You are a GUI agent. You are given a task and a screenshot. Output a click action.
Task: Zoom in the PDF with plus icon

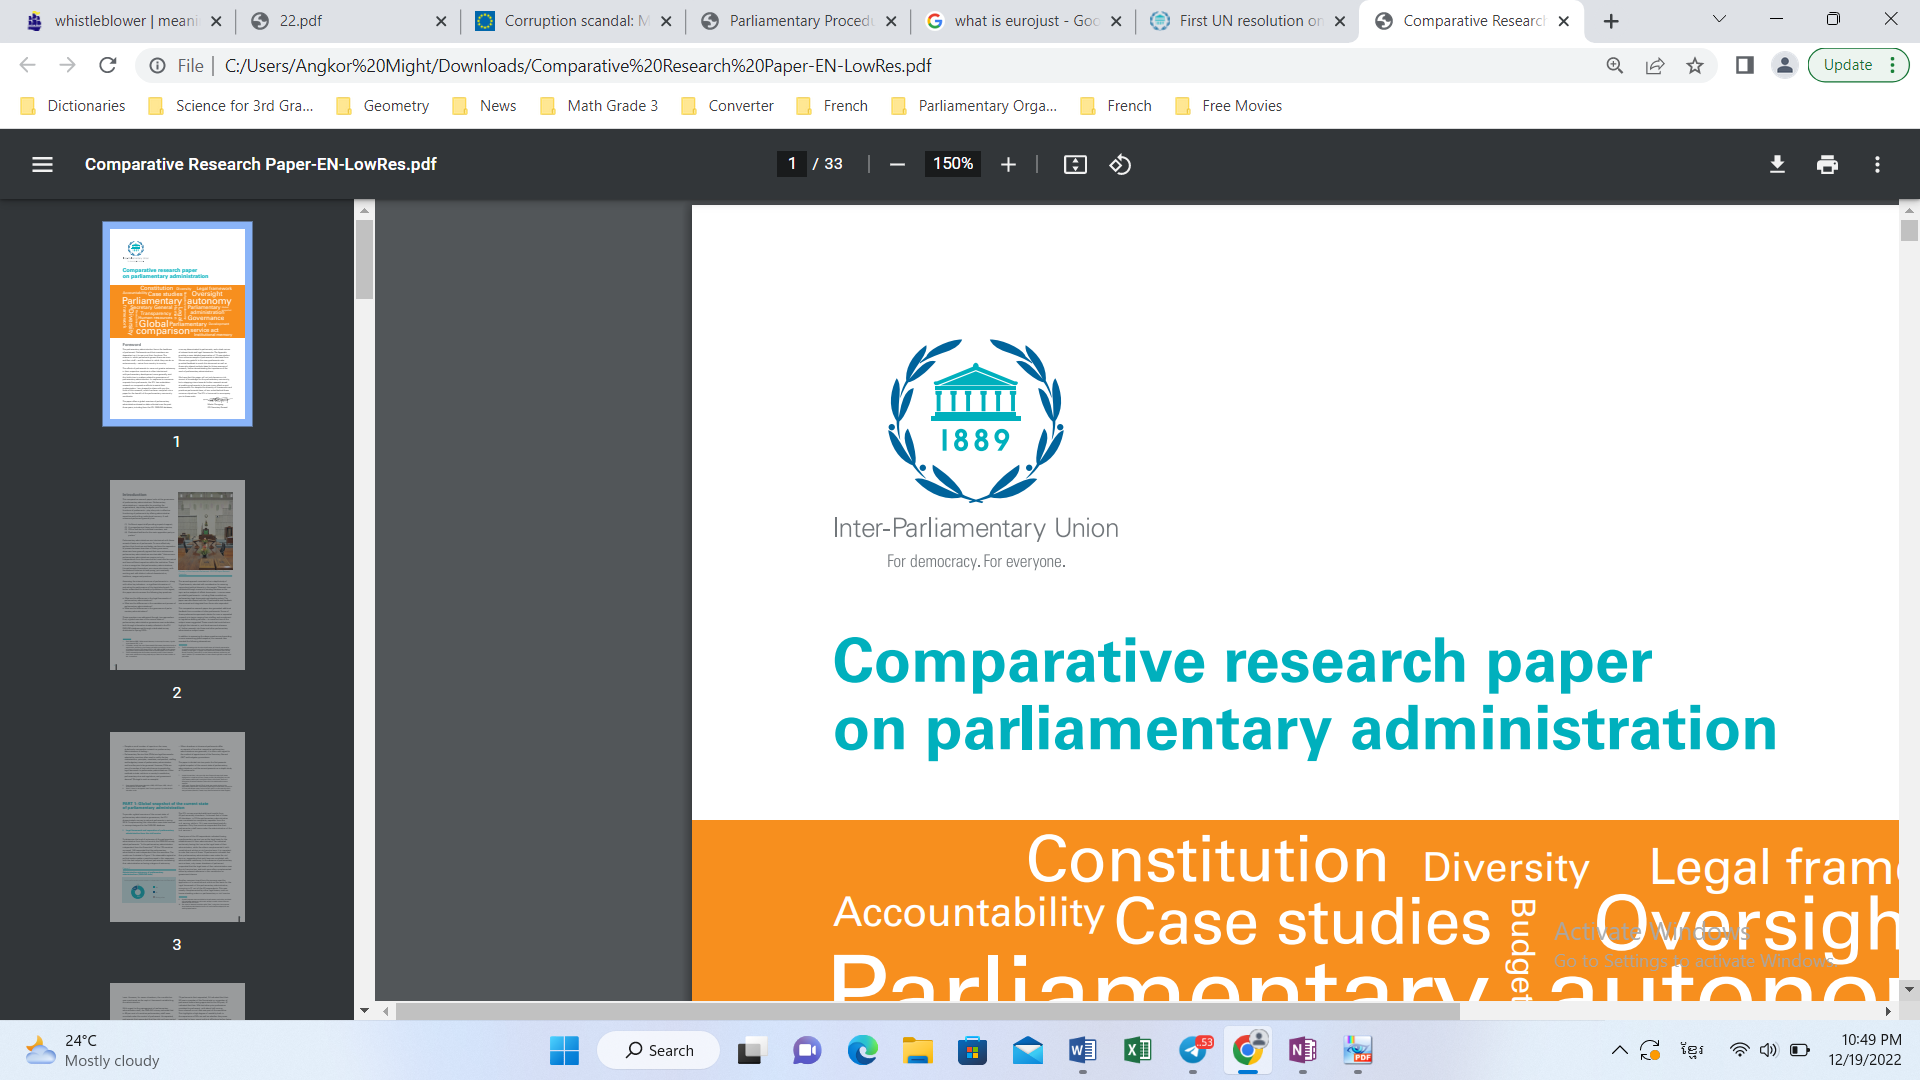point(1008,164)
